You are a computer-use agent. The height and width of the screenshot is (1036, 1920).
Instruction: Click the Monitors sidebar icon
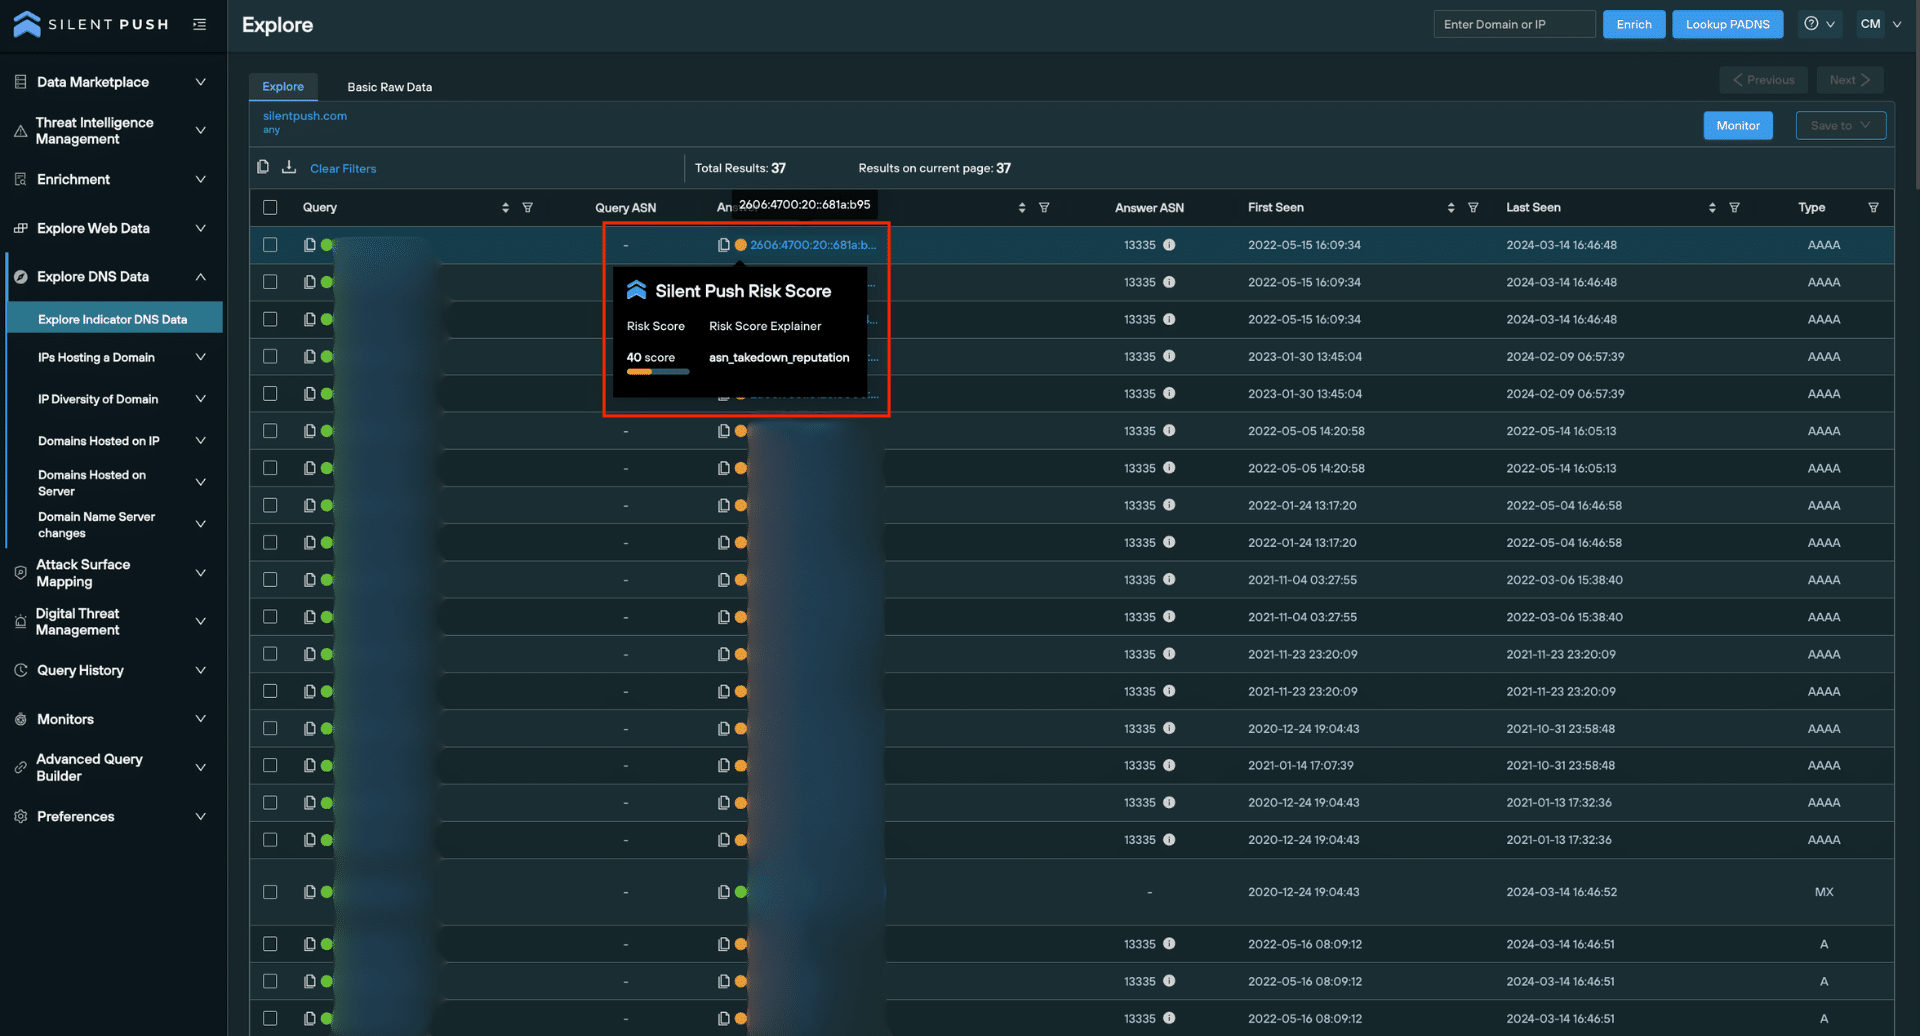(20, 720)
